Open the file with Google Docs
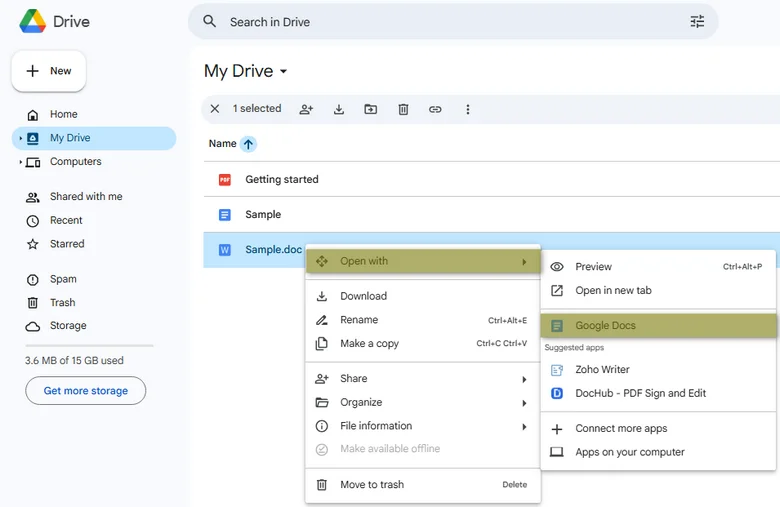Screen dimensions: 780x507 (658, 325)
